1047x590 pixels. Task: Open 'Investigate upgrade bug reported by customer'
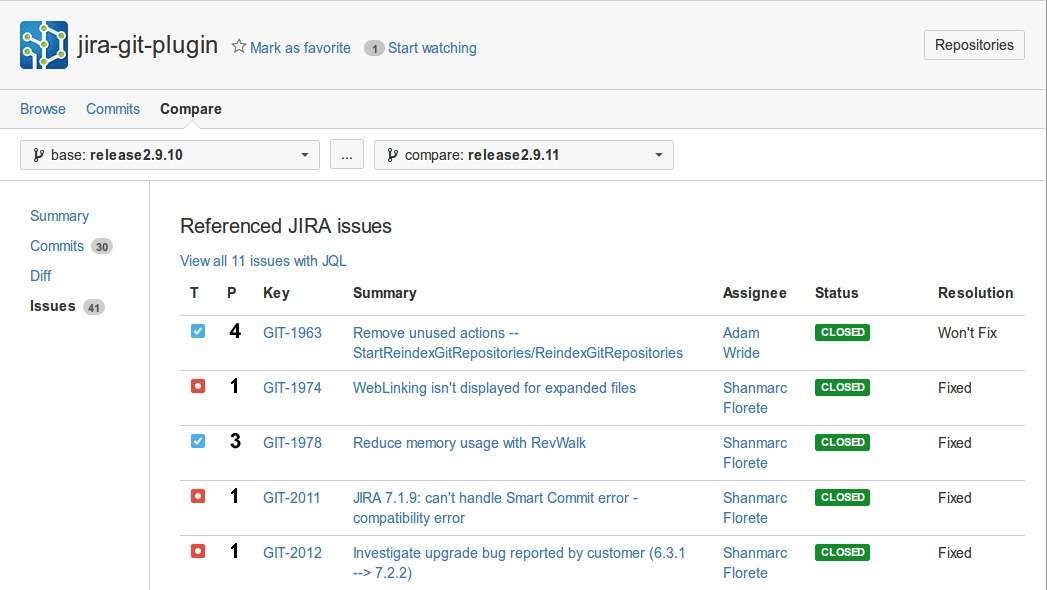pos(519,563)
